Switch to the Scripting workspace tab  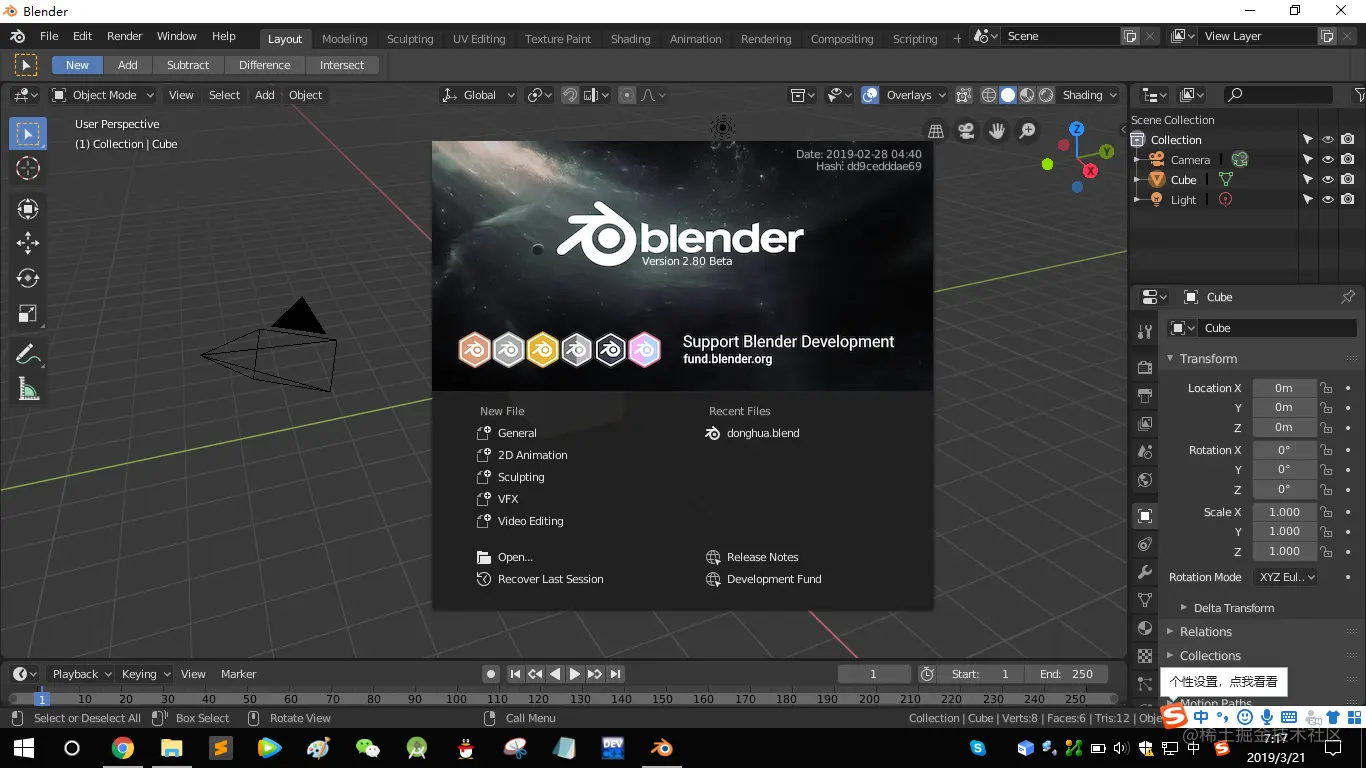point(915,39)
